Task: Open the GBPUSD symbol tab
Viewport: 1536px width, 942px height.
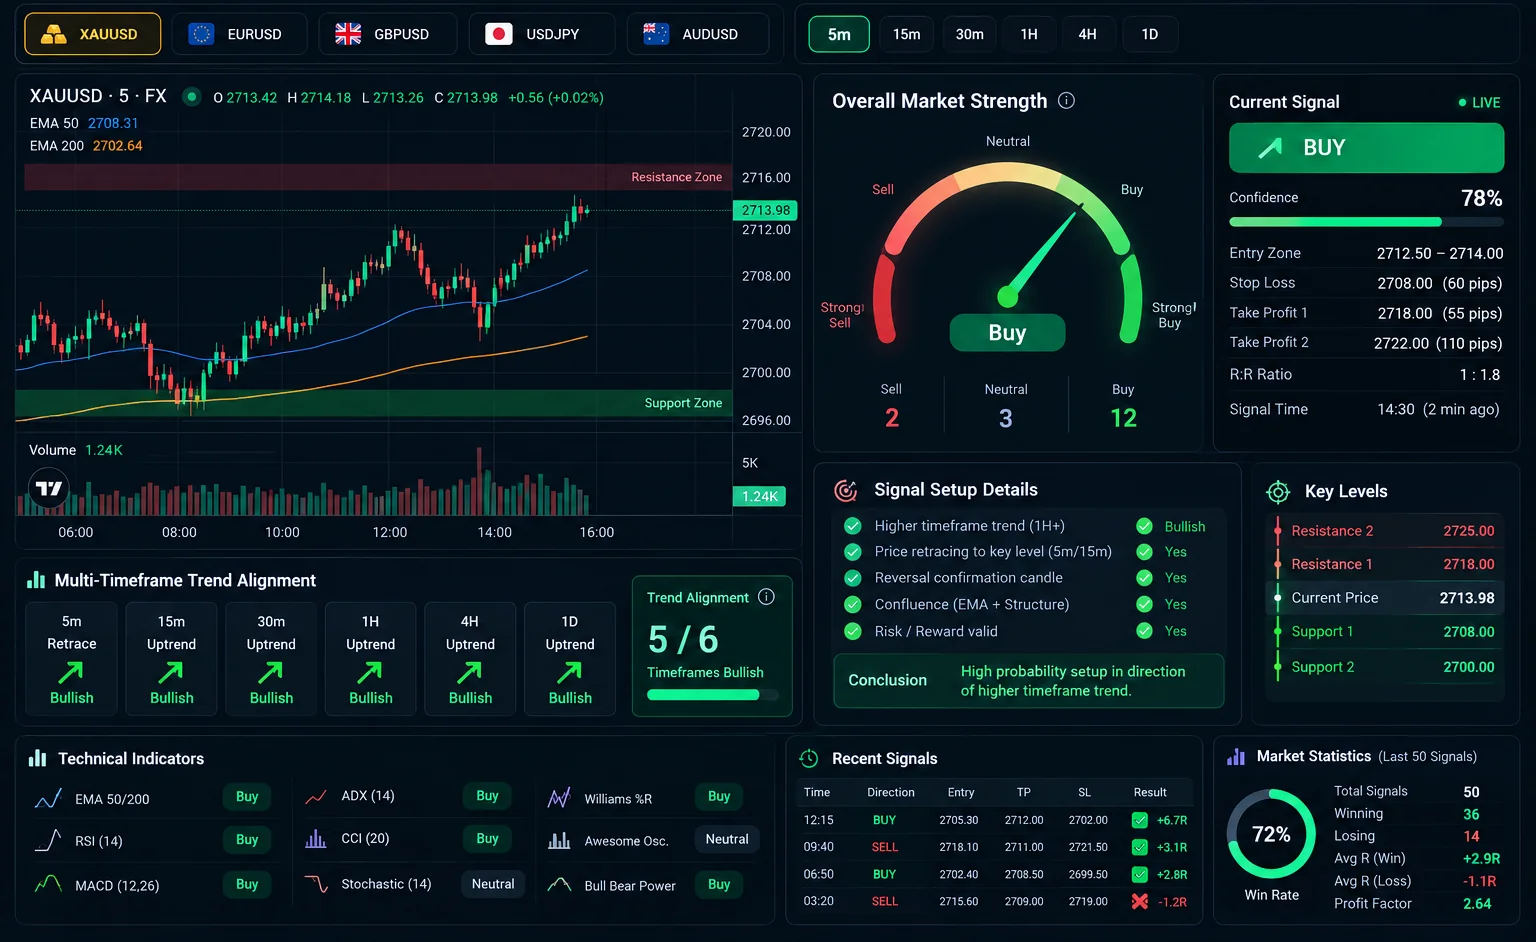Action: pos(388,34)
